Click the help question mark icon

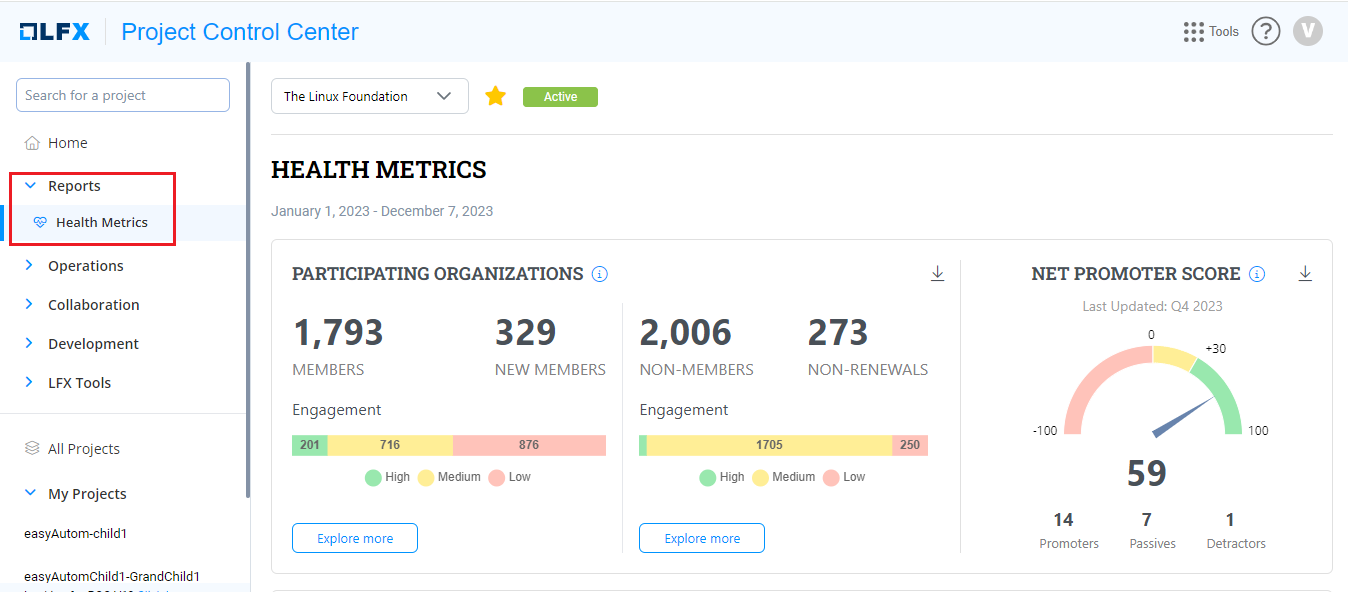[1265, 32]
